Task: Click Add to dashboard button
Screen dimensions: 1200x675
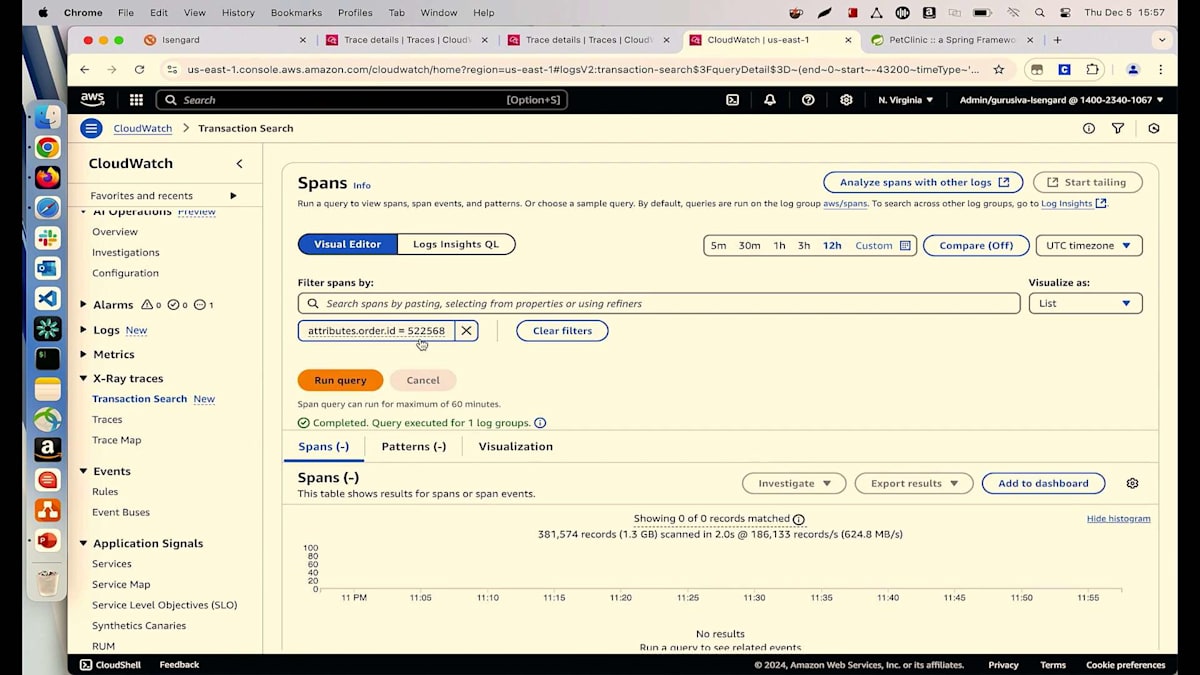Action: tap(1043, 483)
